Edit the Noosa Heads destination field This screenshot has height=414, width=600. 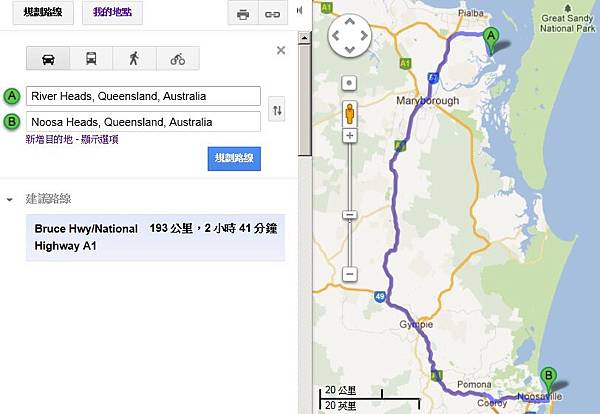[x=143, y=122]
